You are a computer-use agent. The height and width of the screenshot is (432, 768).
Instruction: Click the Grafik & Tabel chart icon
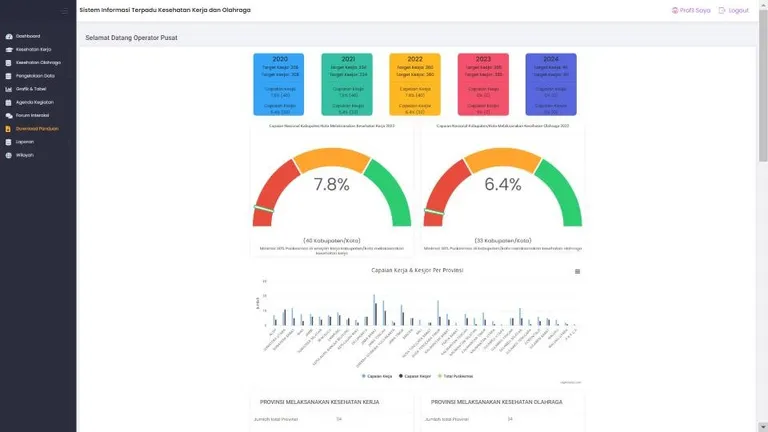pyautogui.click(x=8, y=89)
